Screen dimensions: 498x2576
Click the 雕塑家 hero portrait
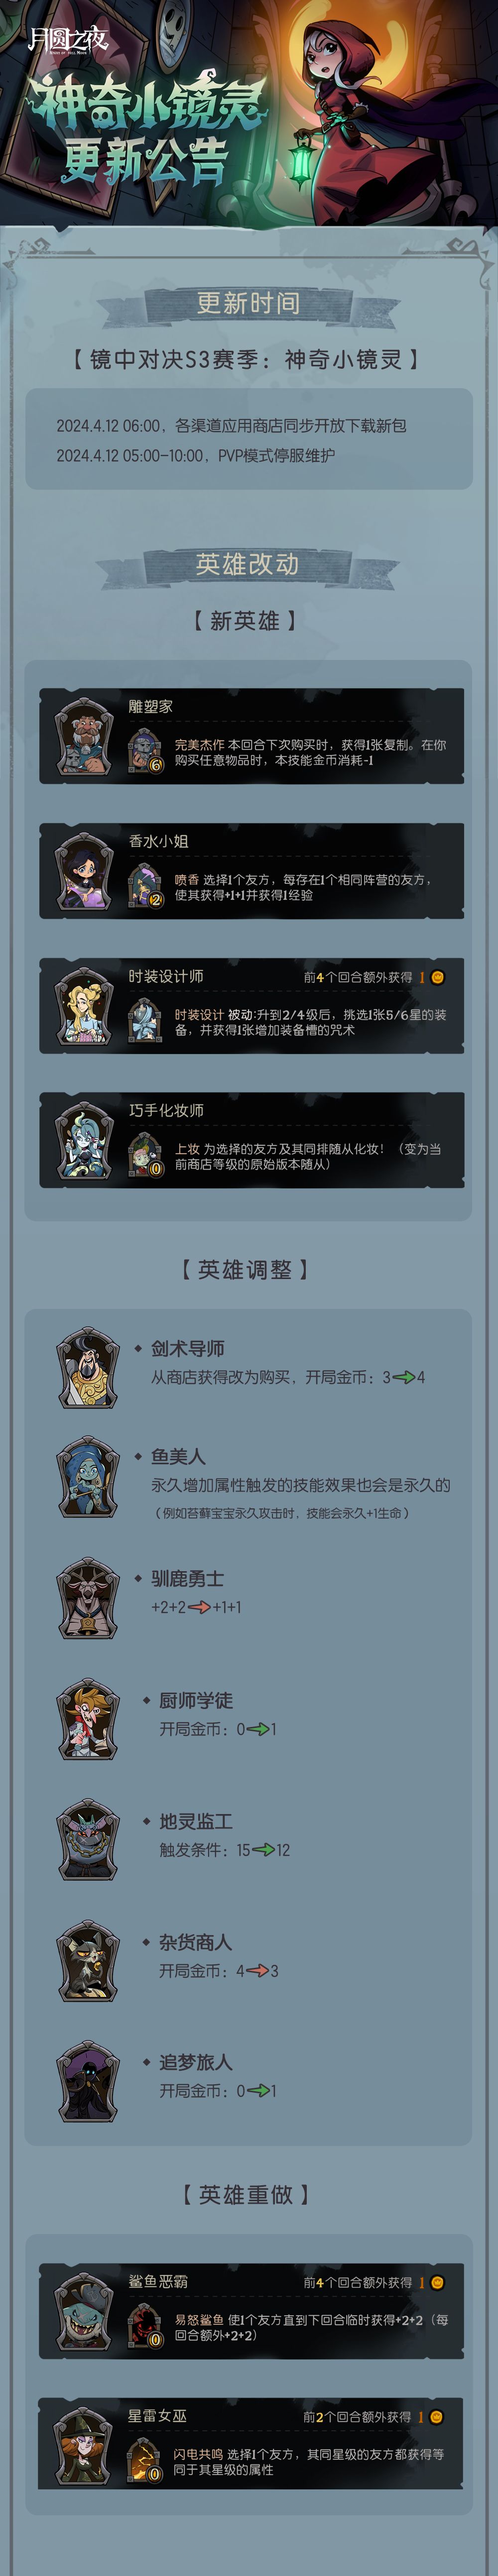[x=85, y=736]
